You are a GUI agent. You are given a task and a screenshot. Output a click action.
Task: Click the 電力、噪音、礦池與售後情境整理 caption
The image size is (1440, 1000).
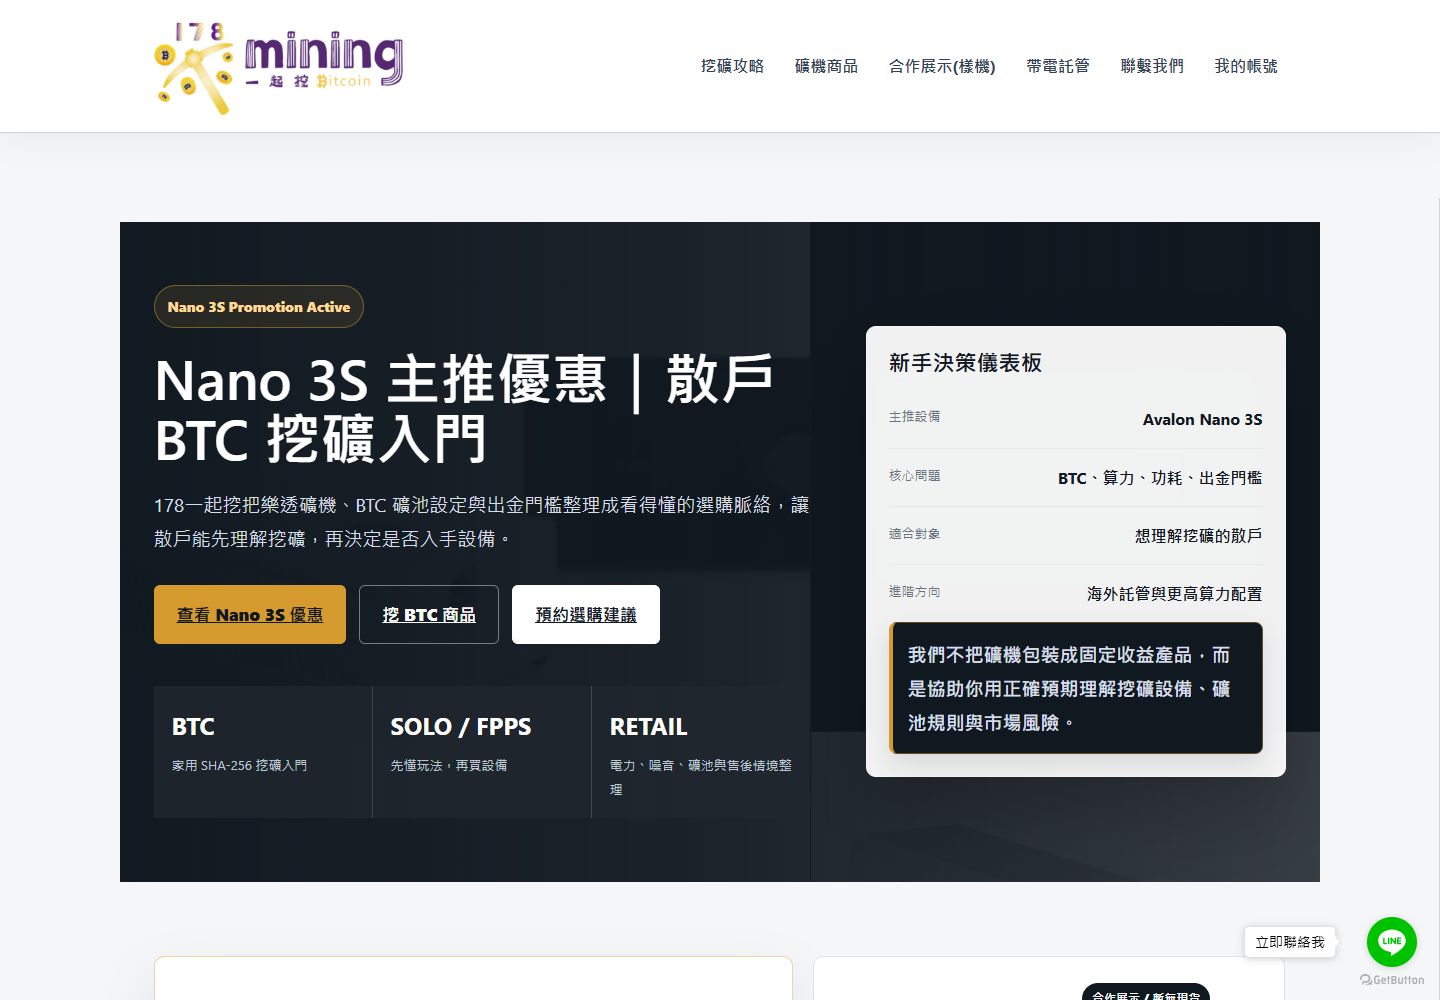[701, 777]
